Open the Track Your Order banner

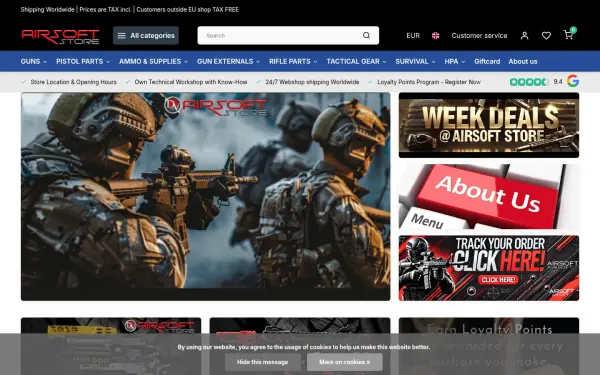tap(489, 268)
